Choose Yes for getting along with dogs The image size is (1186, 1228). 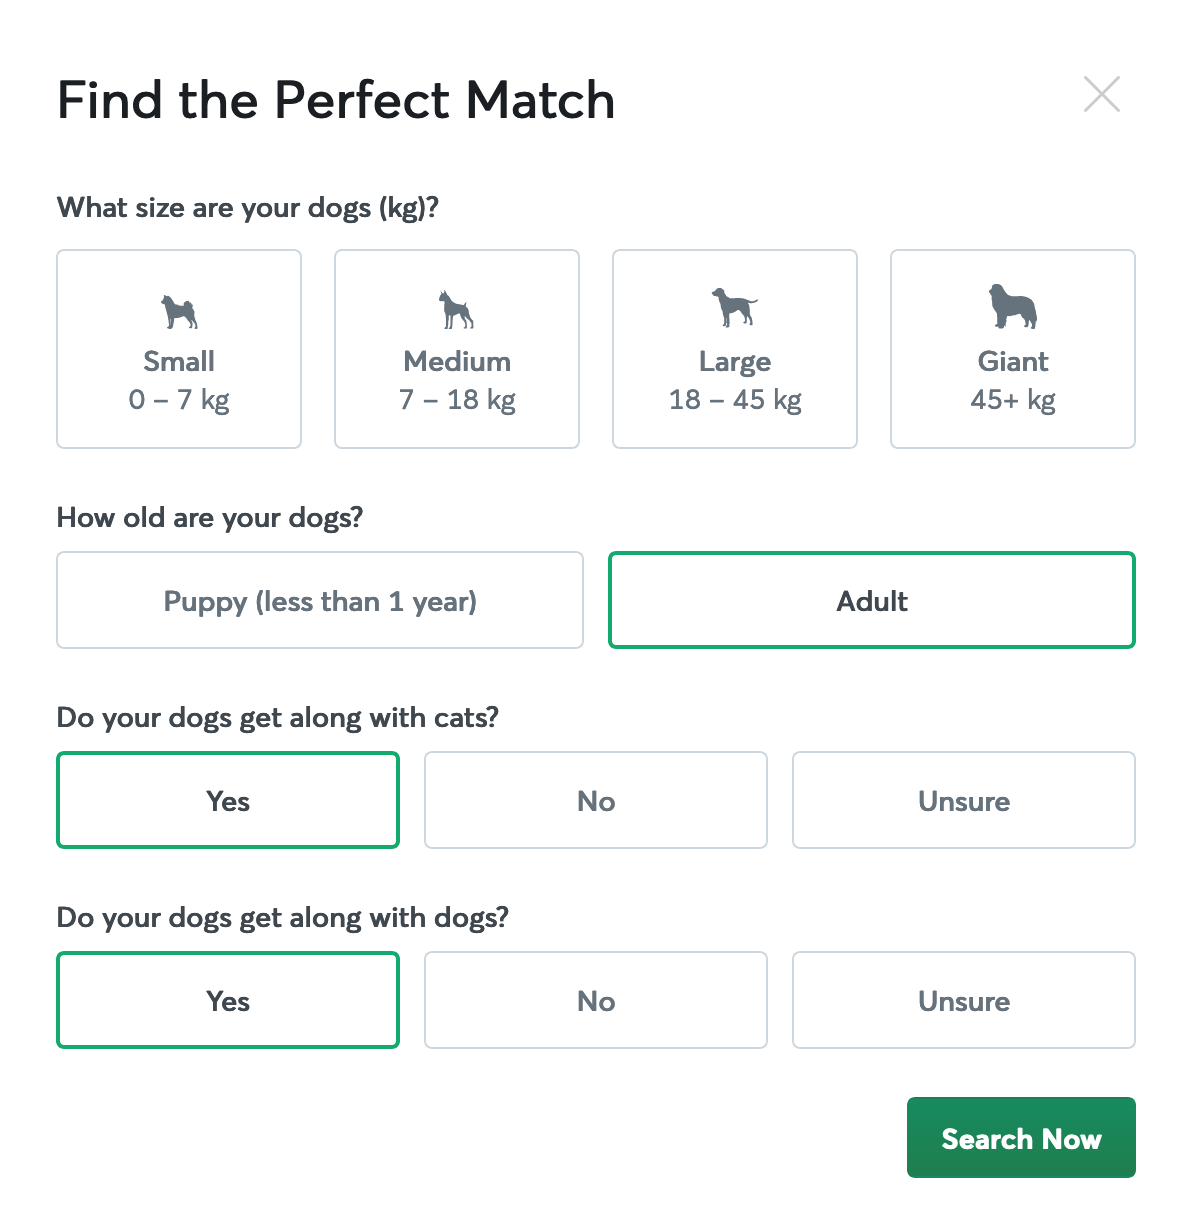pyautogui.click(x=228, y=1001)
